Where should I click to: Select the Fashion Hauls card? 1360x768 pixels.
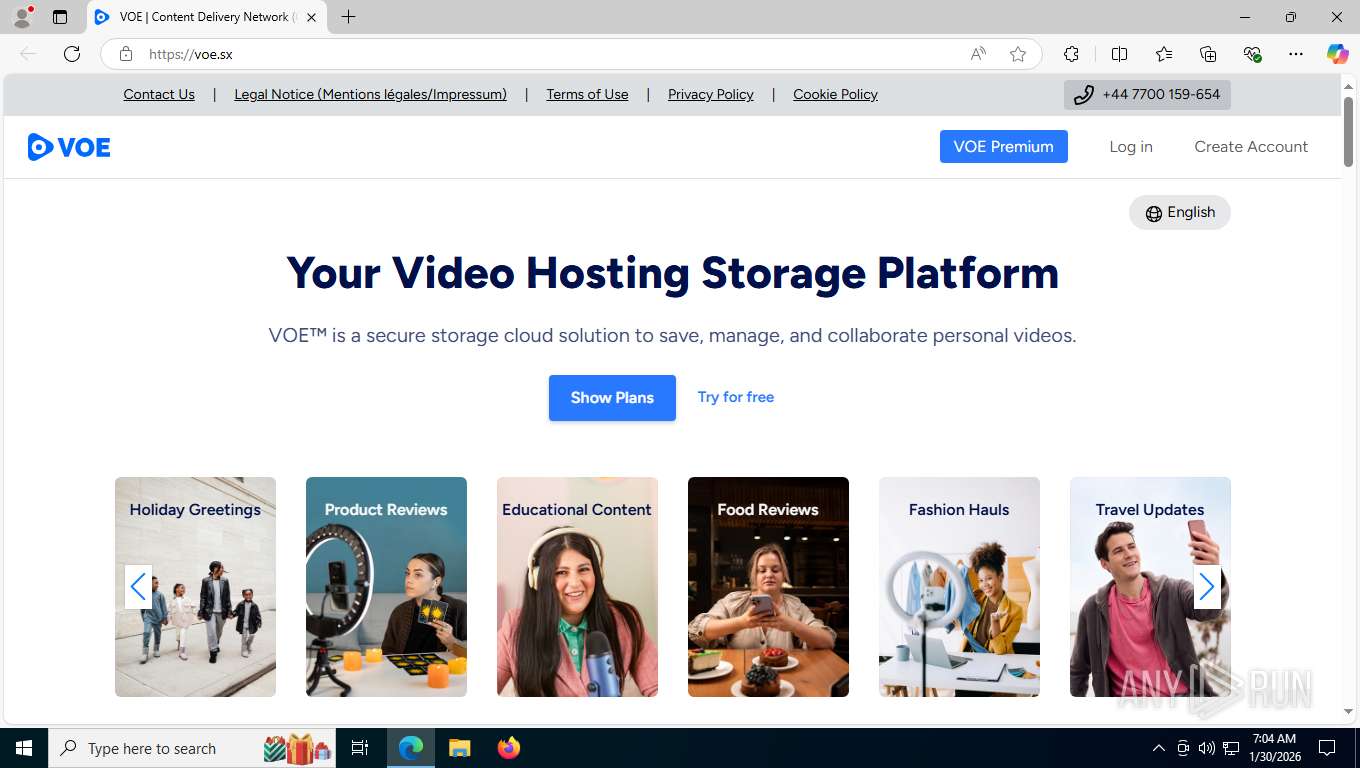(x=959, y=587)
